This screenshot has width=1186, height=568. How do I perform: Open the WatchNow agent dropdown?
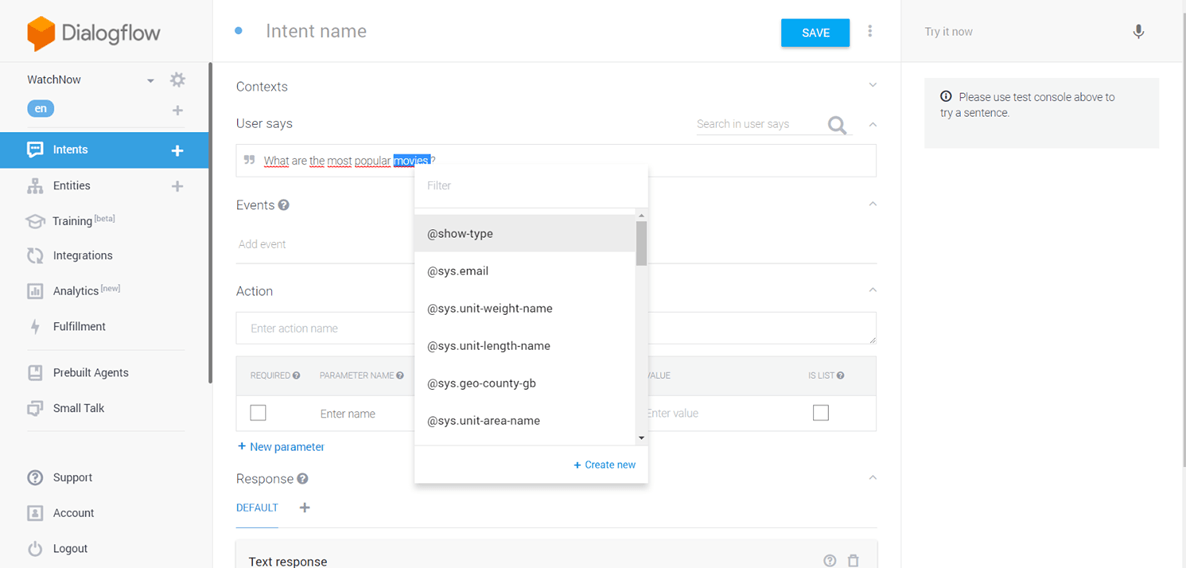coord(150,81)
